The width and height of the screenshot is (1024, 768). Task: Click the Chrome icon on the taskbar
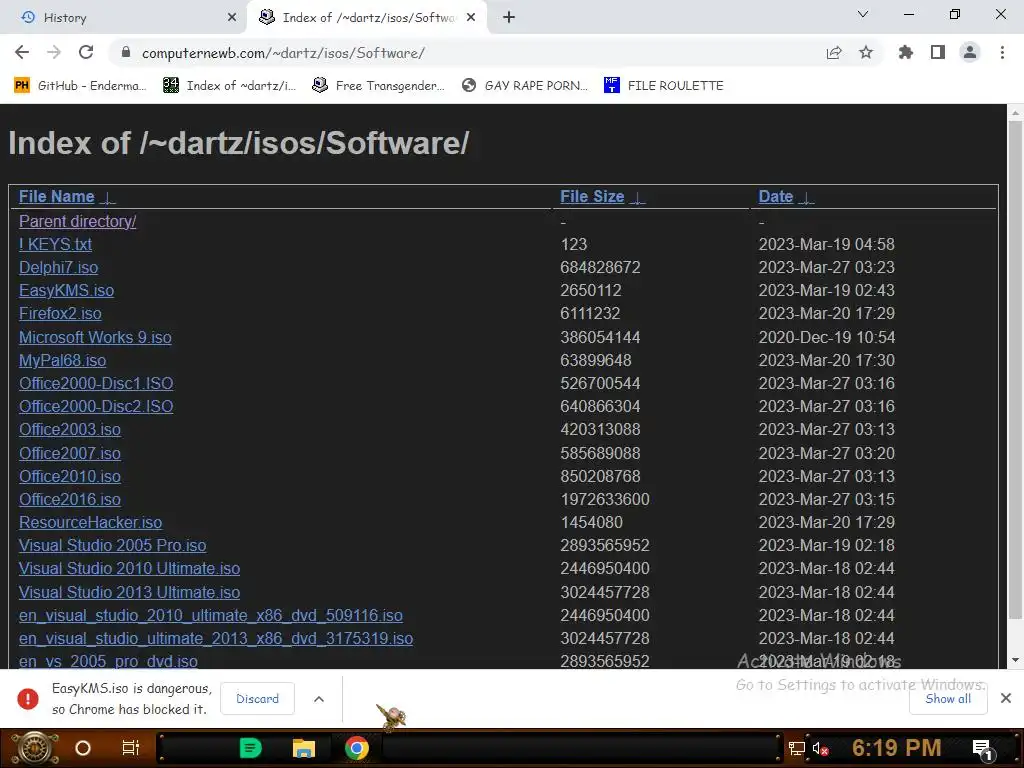pyautogui.click(x=357, y=748)
